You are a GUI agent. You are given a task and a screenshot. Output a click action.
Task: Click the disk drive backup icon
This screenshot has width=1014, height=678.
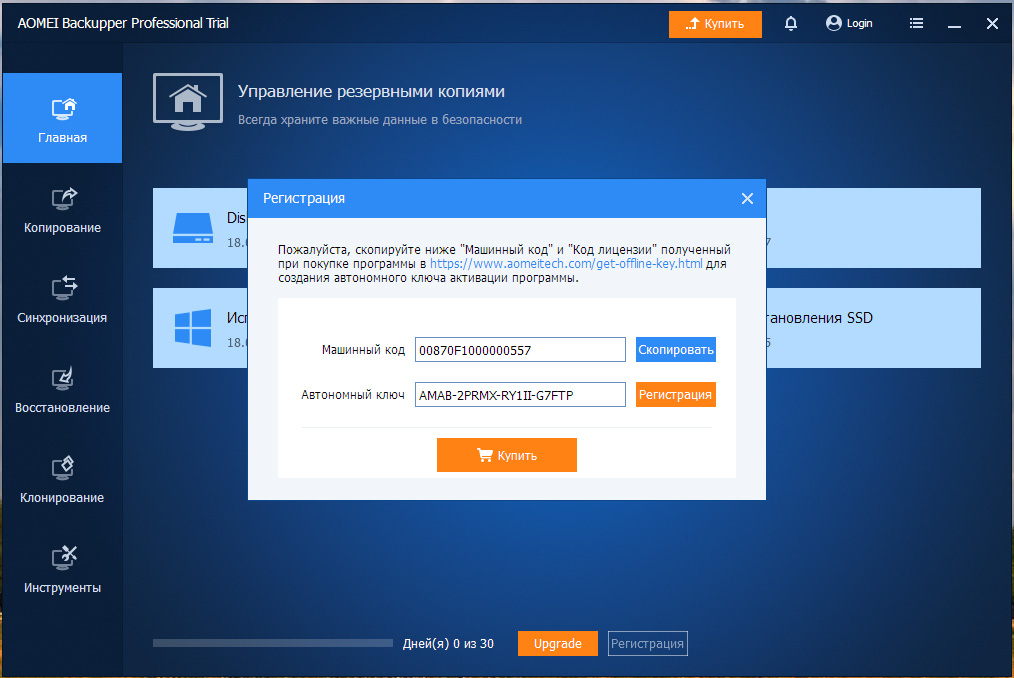(x=193, y=228)
